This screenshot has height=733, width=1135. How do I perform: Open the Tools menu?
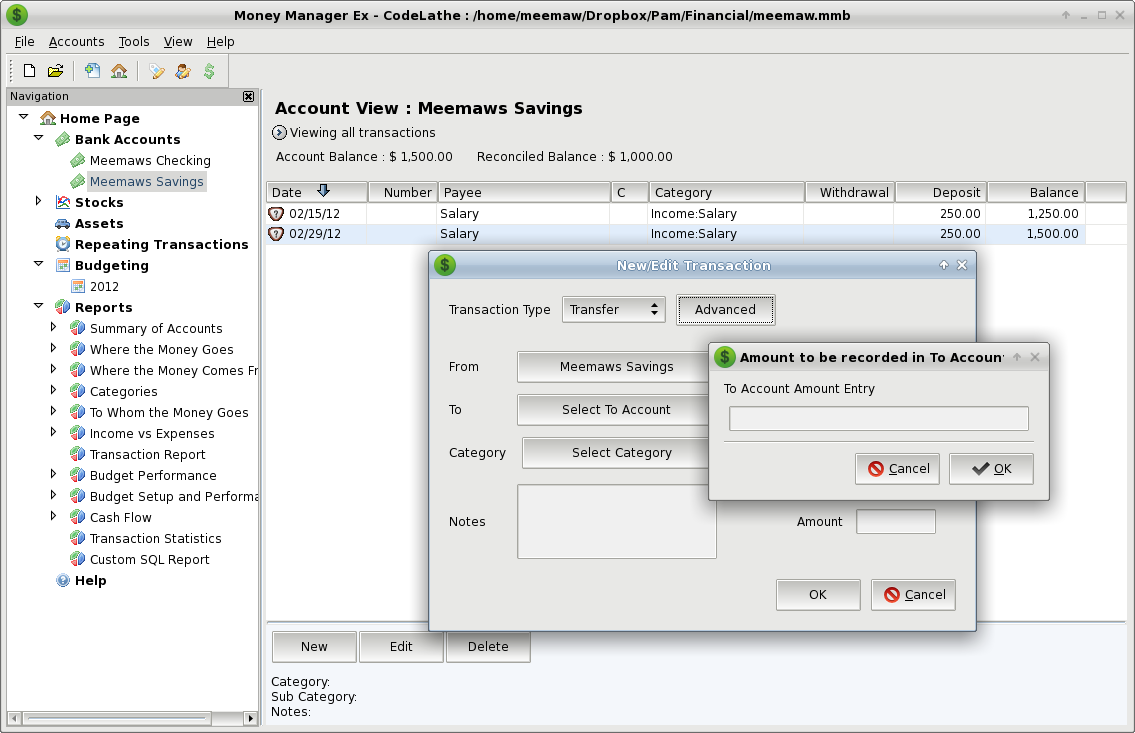[134, 42]
